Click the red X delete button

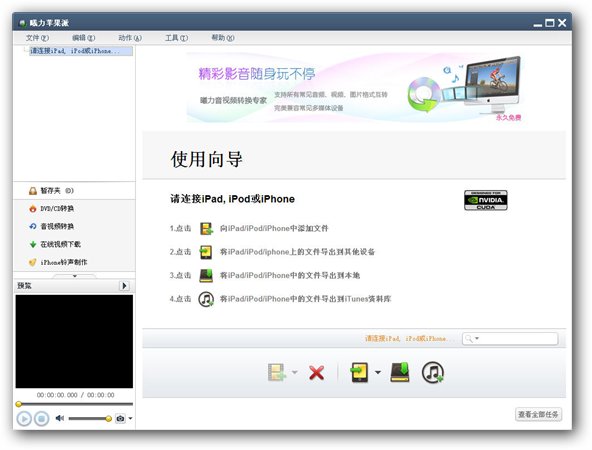pos(316,373)
